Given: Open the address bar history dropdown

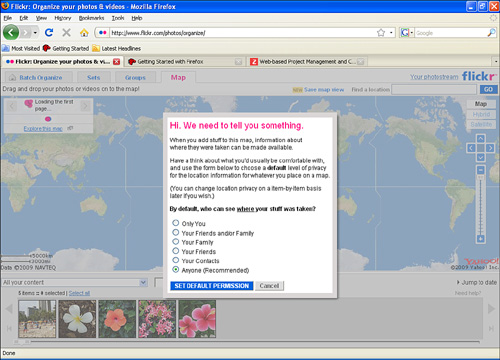Looking at the screenshot, I should click(x=391, y=33).
